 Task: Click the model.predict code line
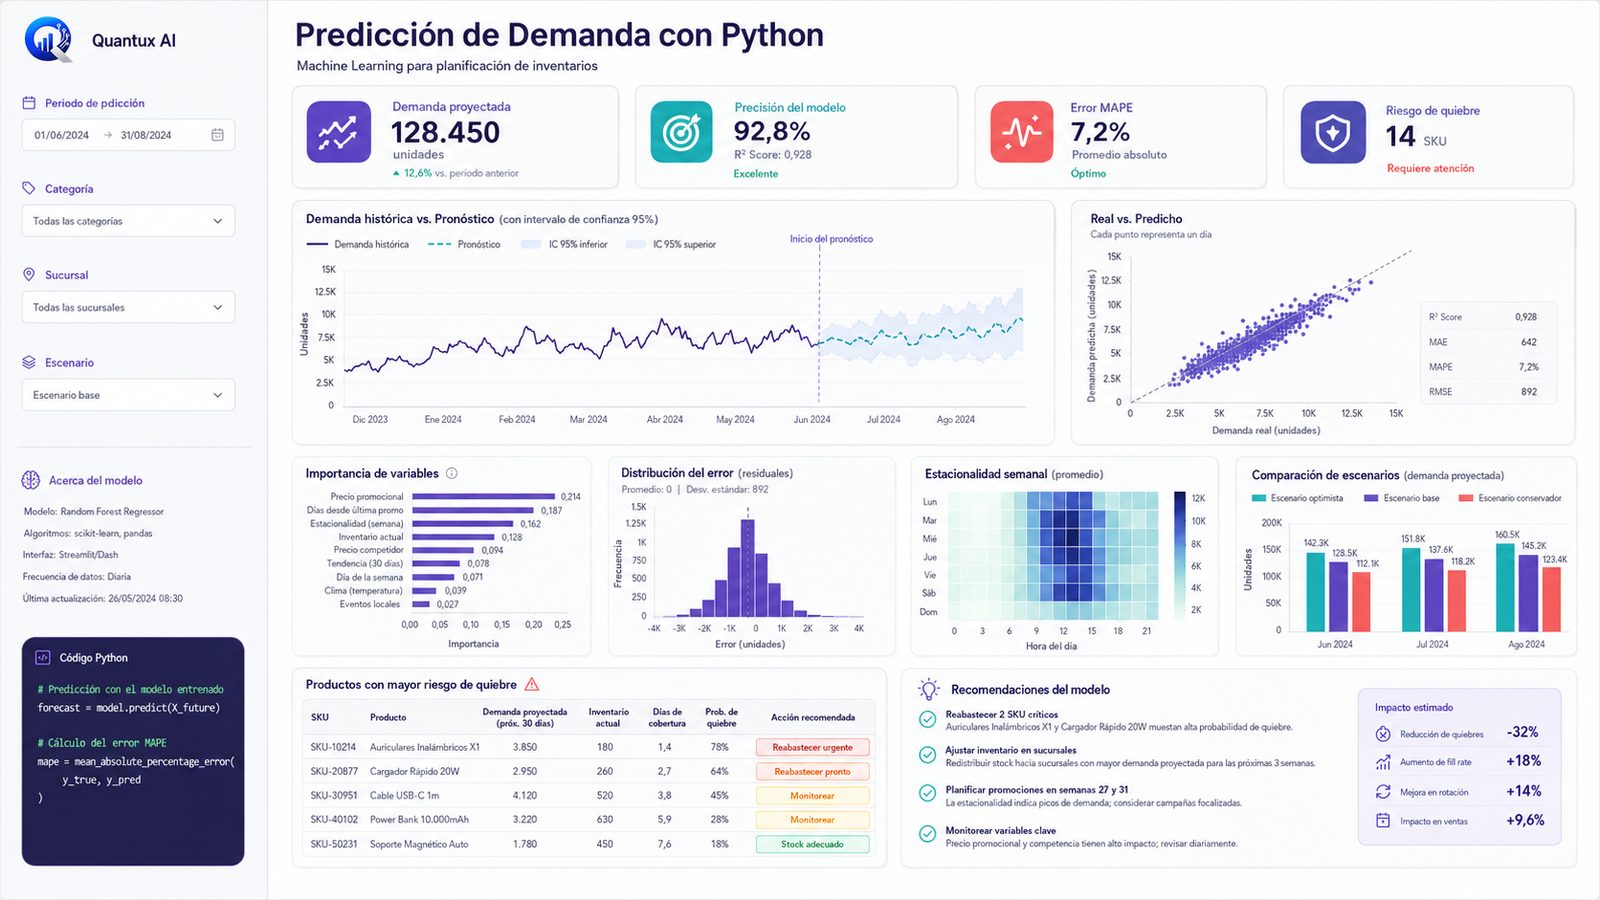click(x=128, y=708)
